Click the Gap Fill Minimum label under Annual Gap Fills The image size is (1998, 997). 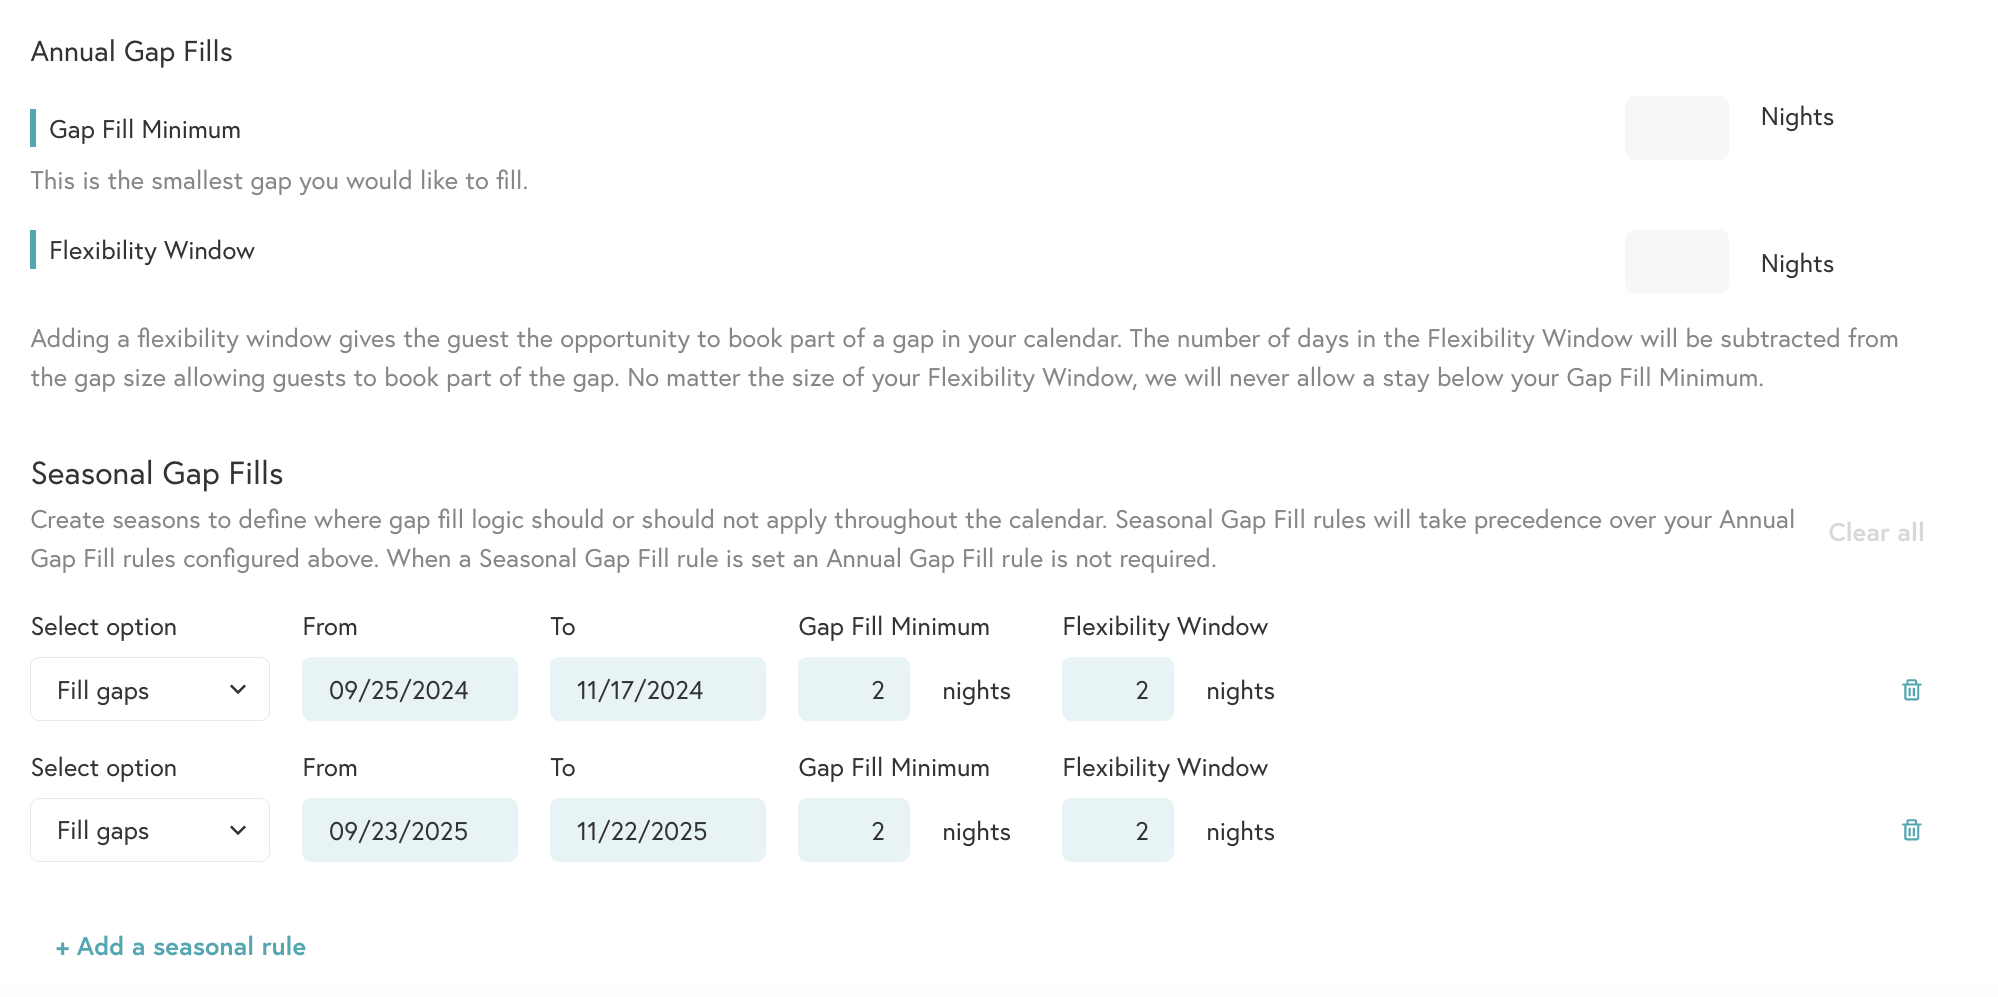pyautogui.click(x=145, y=130)
